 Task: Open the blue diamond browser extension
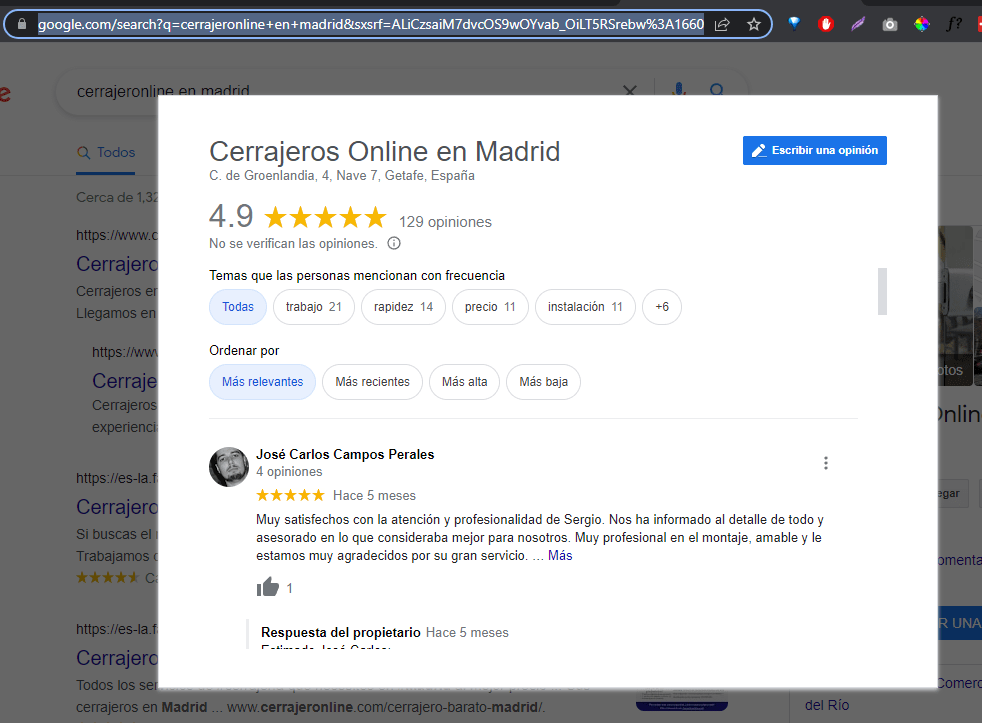[794, 24]
